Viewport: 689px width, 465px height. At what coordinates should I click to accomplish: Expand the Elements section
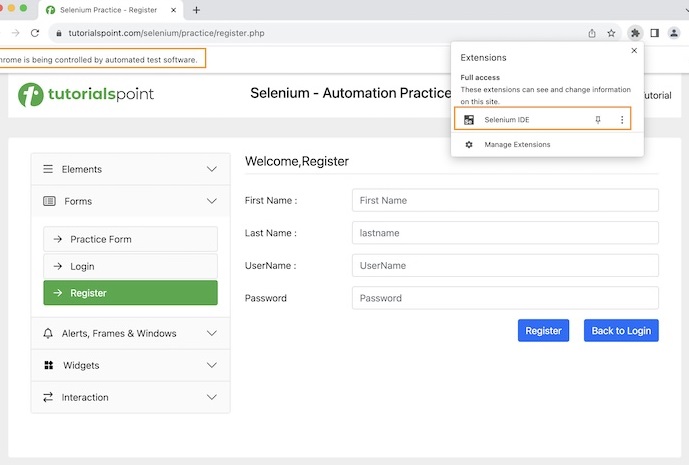pos(130,169)
